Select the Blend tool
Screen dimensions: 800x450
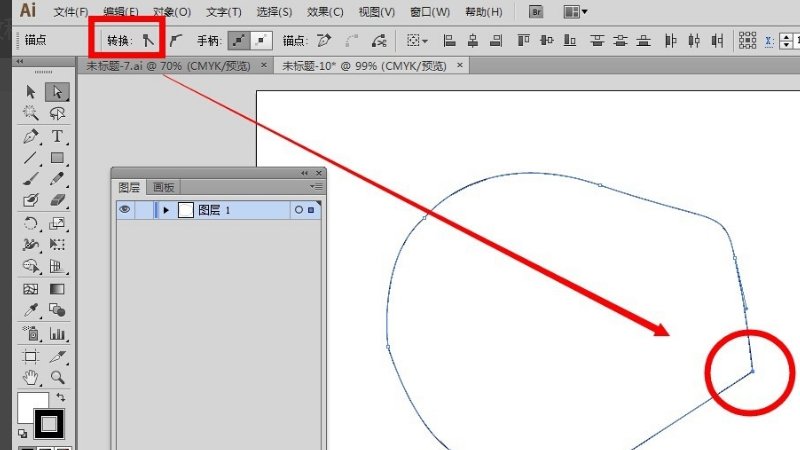point(57,310)
